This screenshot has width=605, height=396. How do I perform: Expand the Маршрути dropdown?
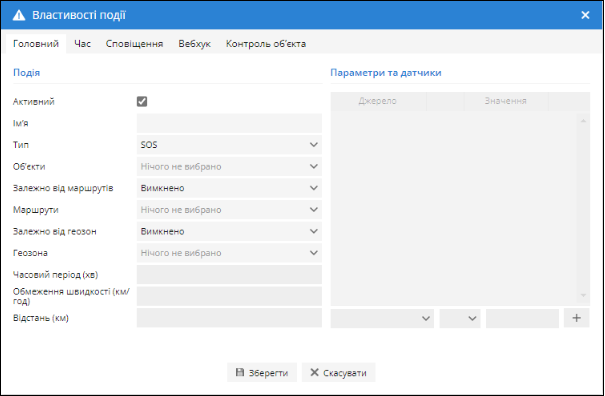point(229,210)
